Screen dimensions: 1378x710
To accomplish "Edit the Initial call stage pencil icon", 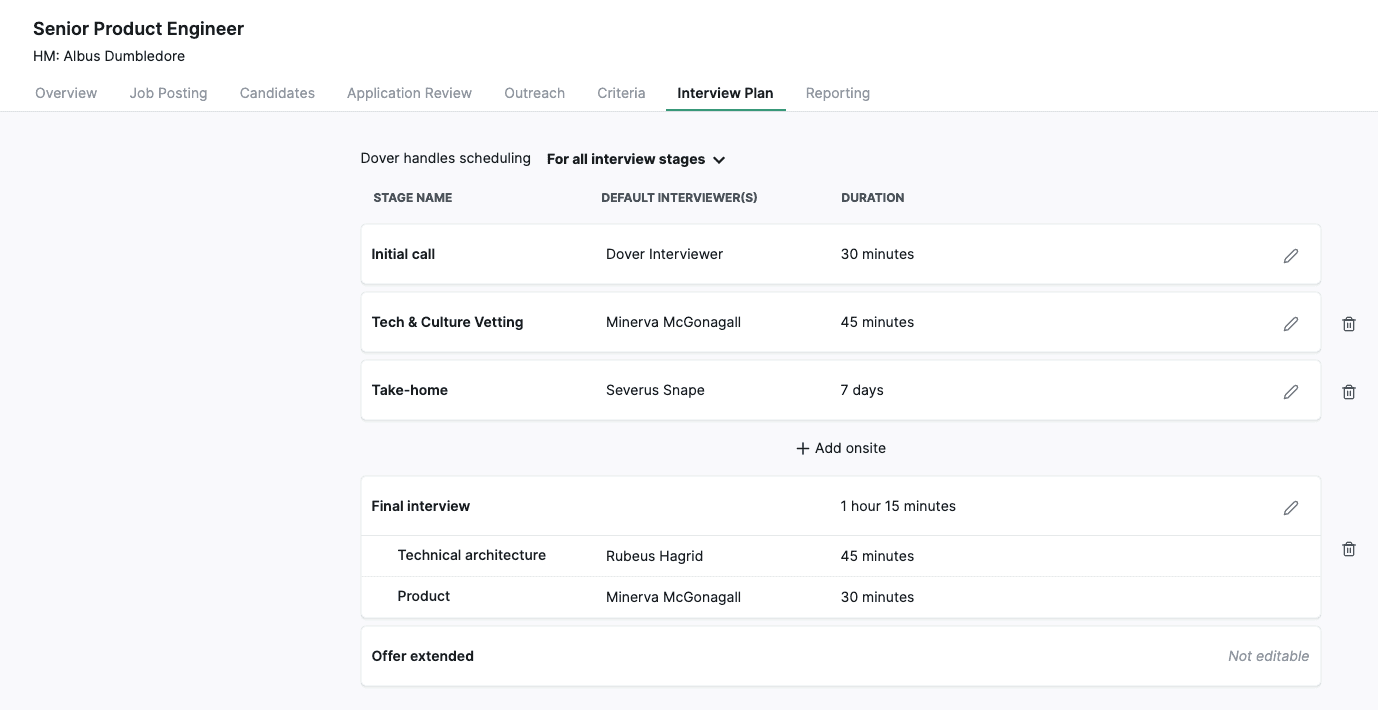I will coord(1291,256).
